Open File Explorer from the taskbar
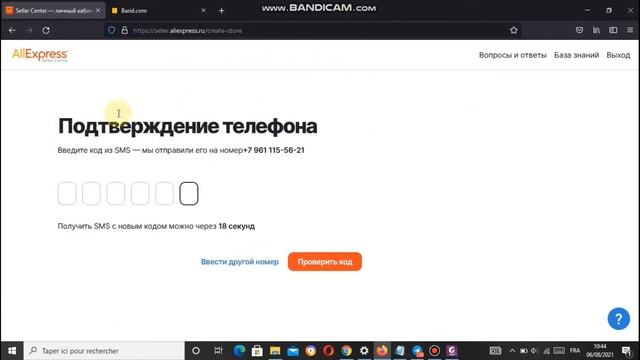Screen dimensions: 640x360 [275, 351]
